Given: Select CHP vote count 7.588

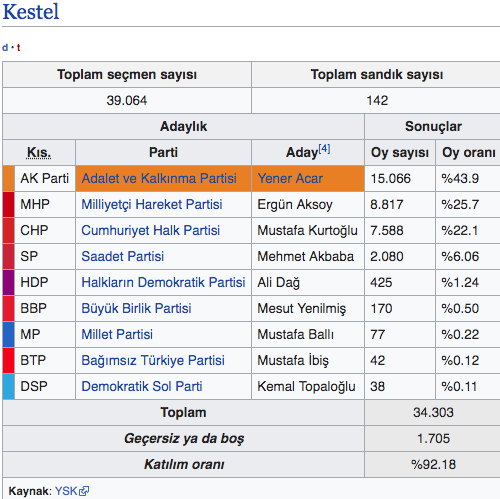Looking at the screenshot, I should coord(387,230).
